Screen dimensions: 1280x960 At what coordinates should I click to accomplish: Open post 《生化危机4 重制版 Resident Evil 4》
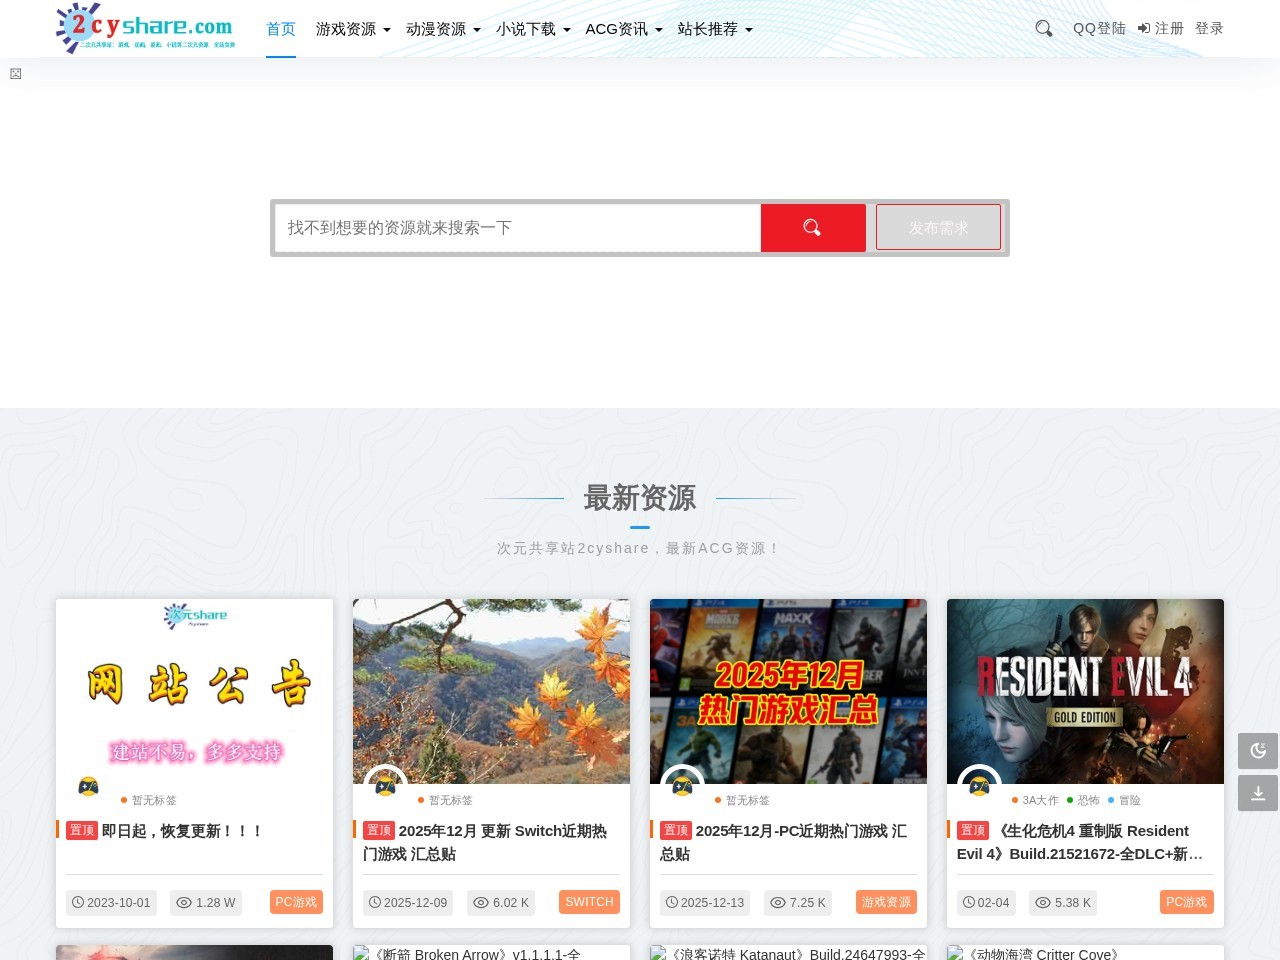1080,842
